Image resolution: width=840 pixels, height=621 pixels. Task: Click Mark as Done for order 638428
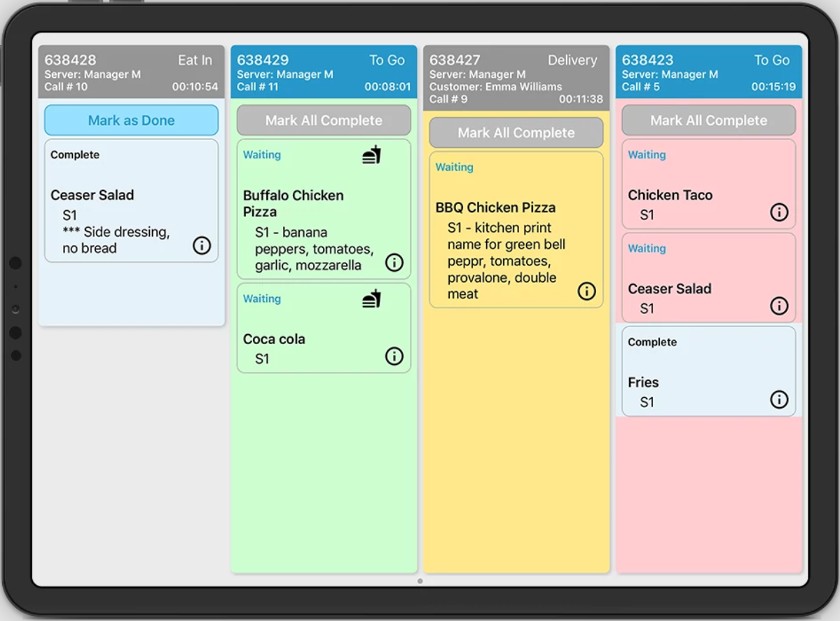pyautogui.click(x=131, y=120)
